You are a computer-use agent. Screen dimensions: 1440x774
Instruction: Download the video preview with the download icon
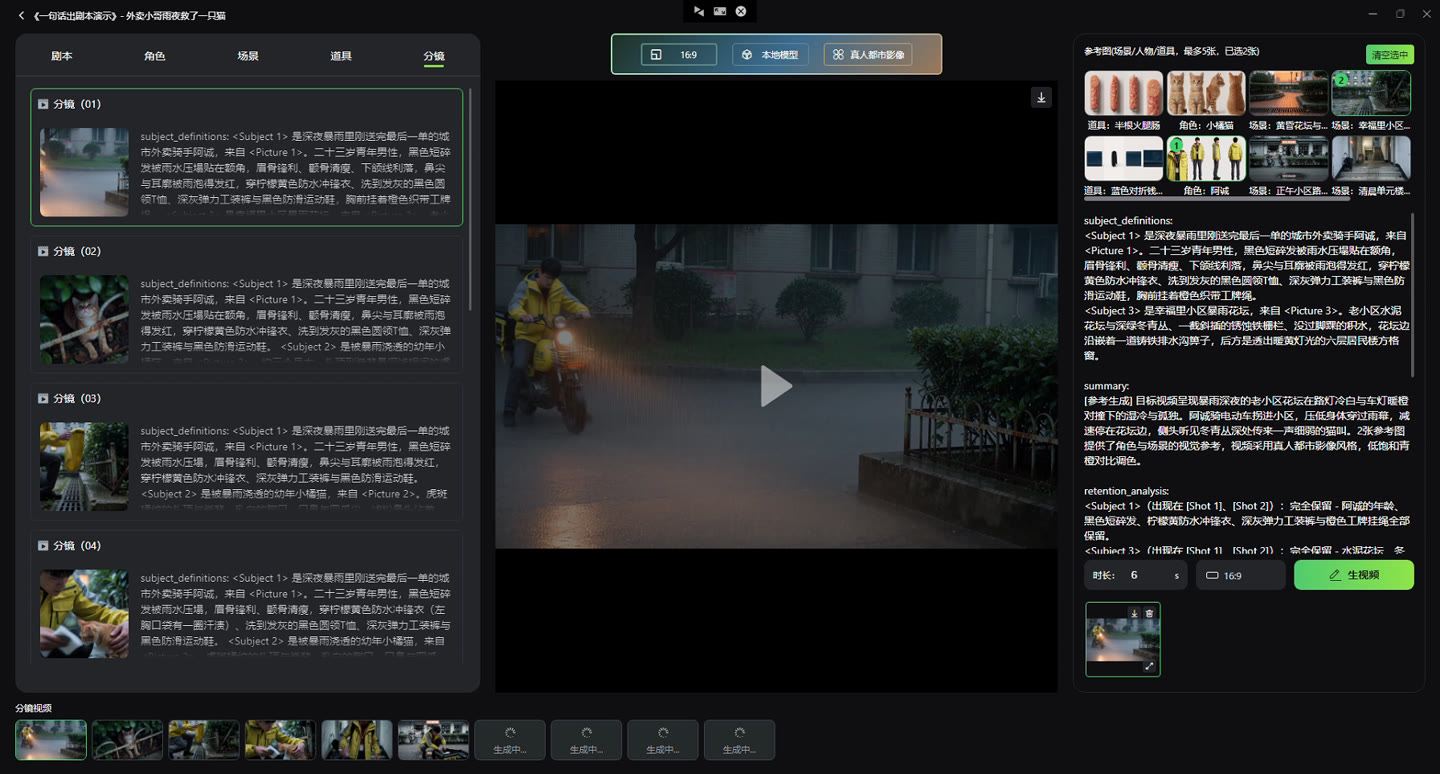coord(1041,97)
